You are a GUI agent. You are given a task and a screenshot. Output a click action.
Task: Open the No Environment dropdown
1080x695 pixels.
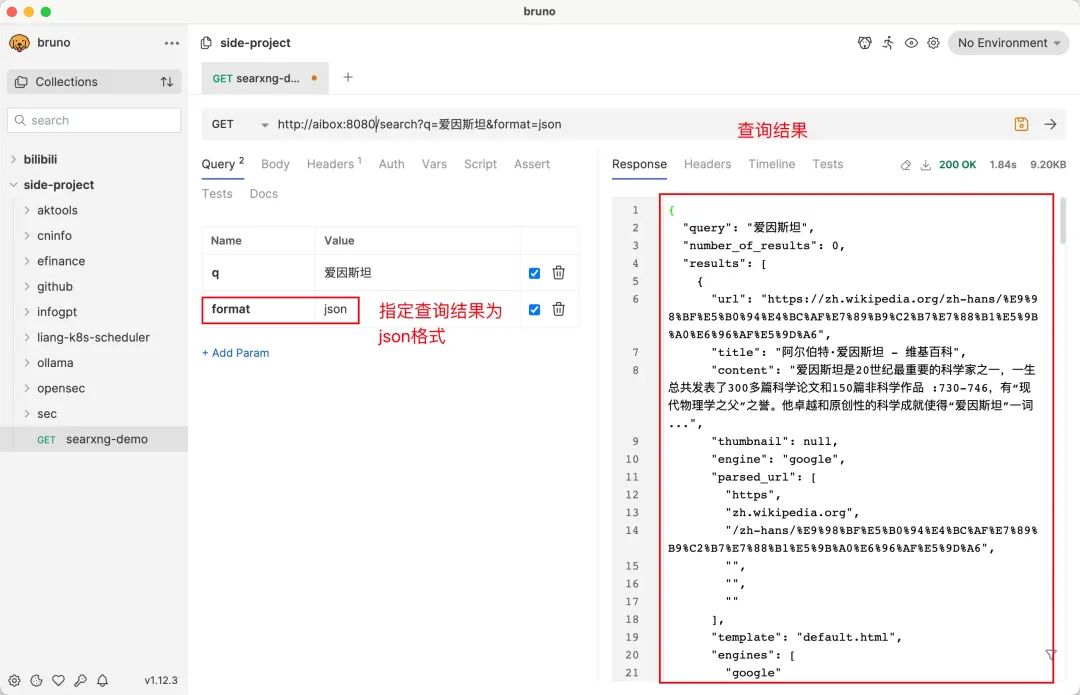(1008, 43)
